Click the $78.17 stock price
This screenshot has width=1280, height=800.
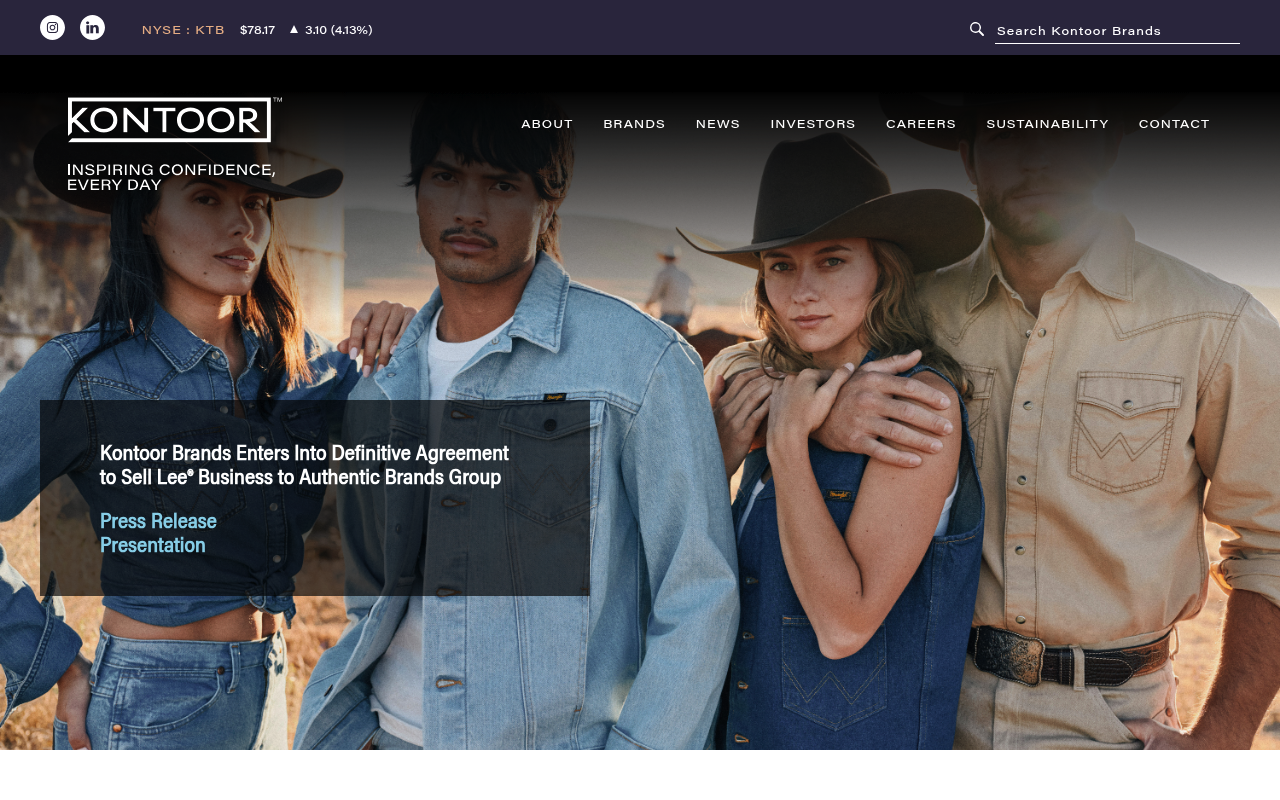(x=257, y=30)
